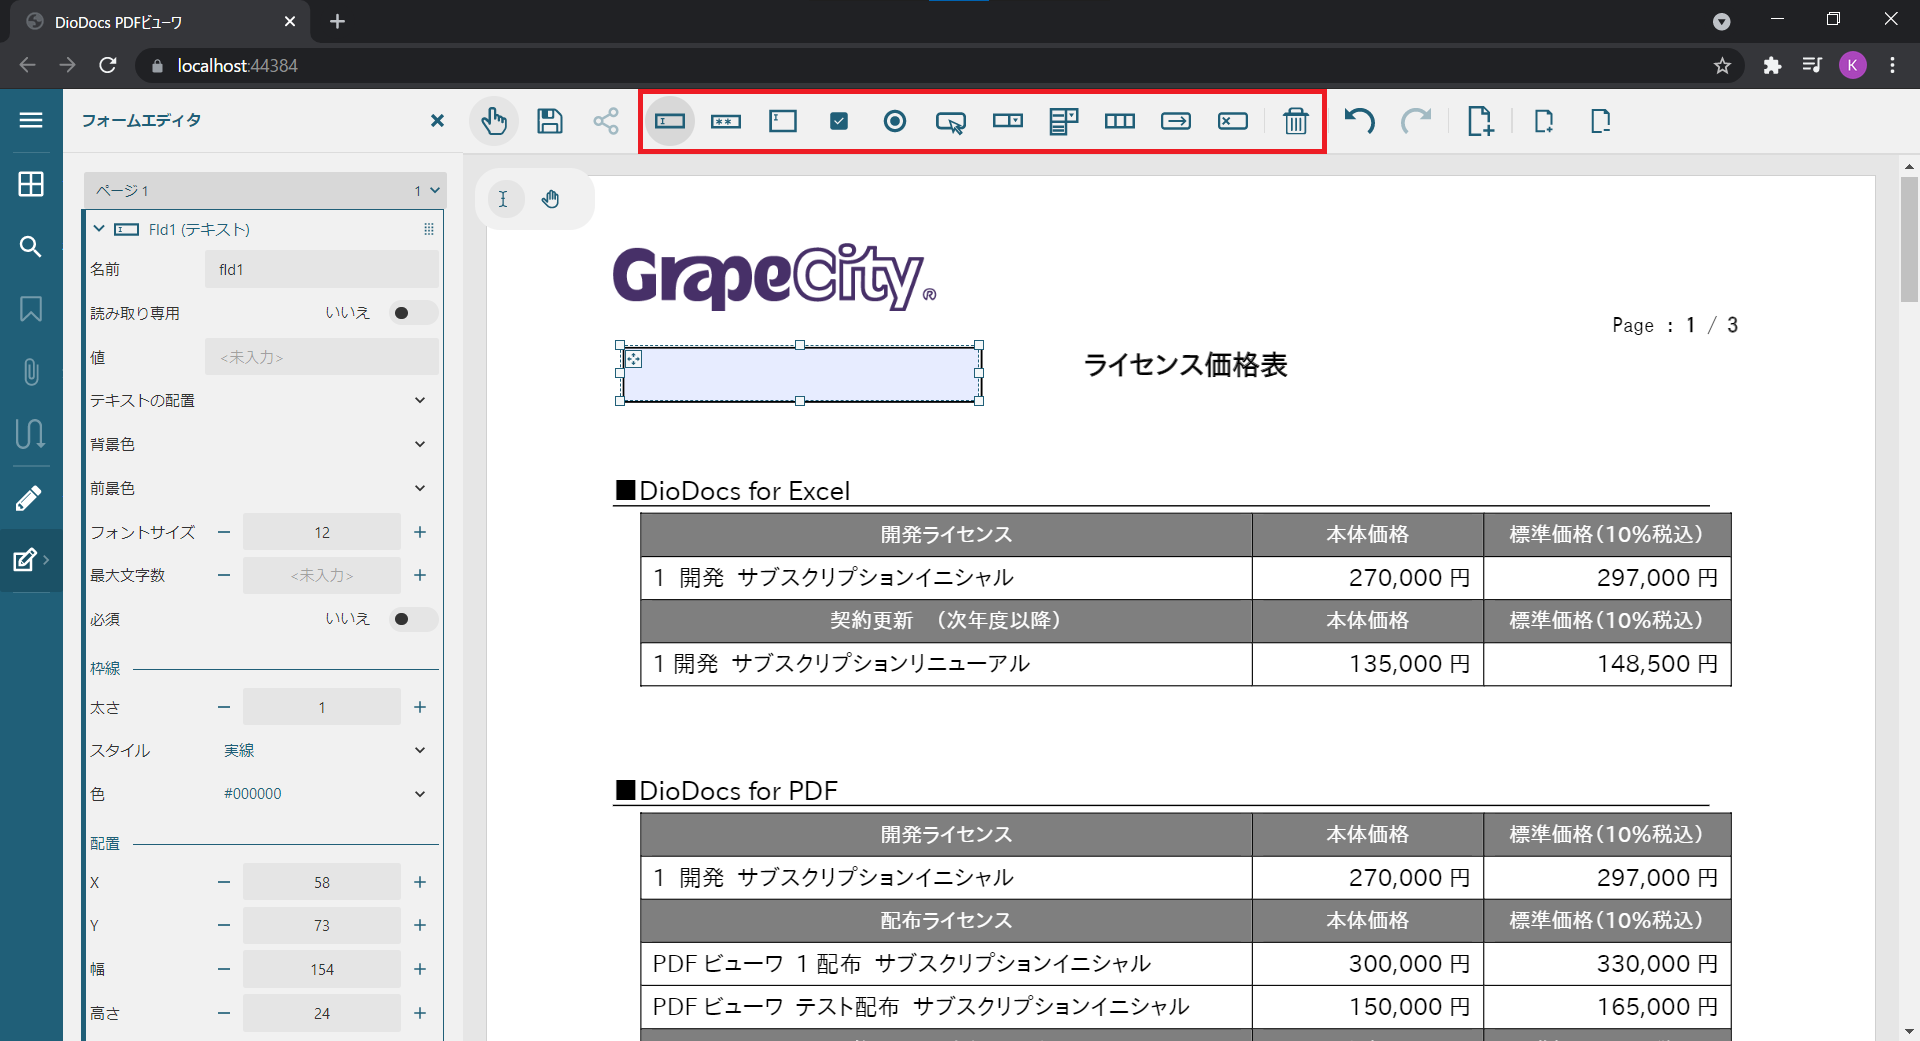This screenshot has width=1920, height=1041.
Task: Select the comb text field tool
Action: coord(1120,121)
